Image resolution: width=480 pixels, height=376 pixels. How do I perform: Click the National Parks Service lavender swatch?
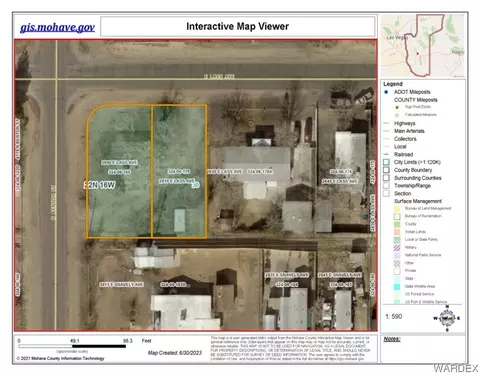397,255
